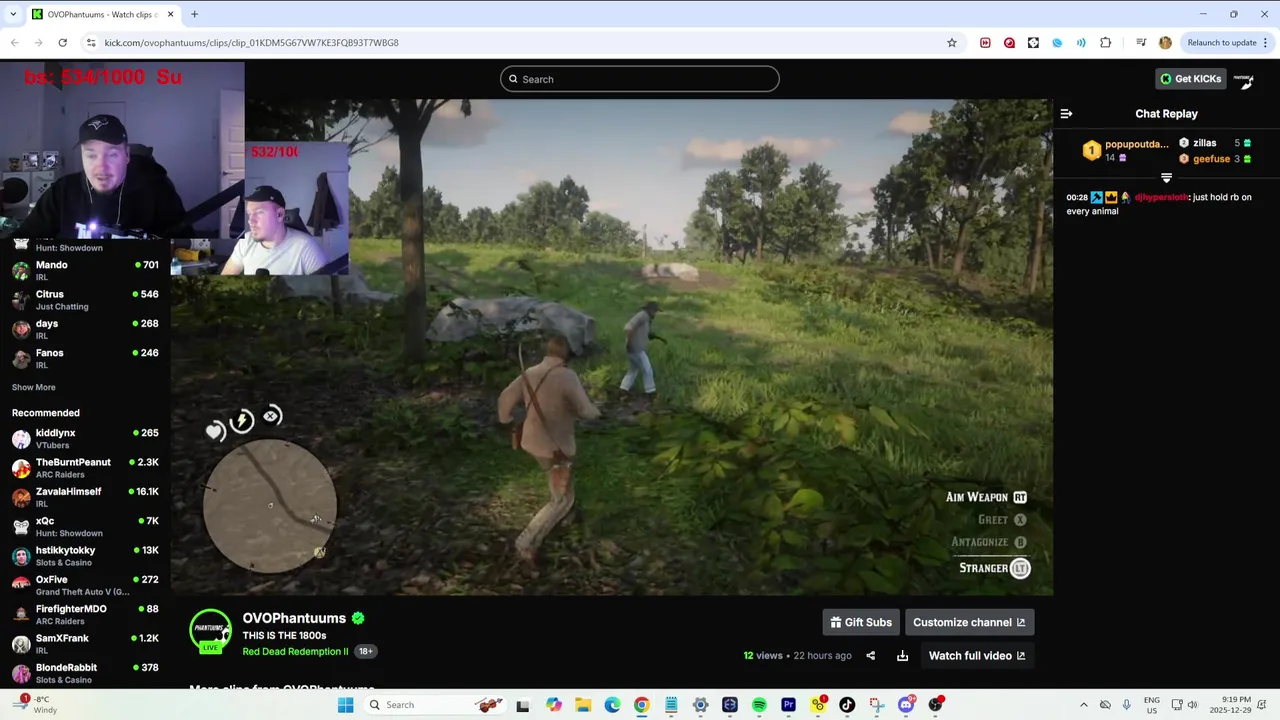Collapse the Chat Replay panel icon

(1066, 114)
